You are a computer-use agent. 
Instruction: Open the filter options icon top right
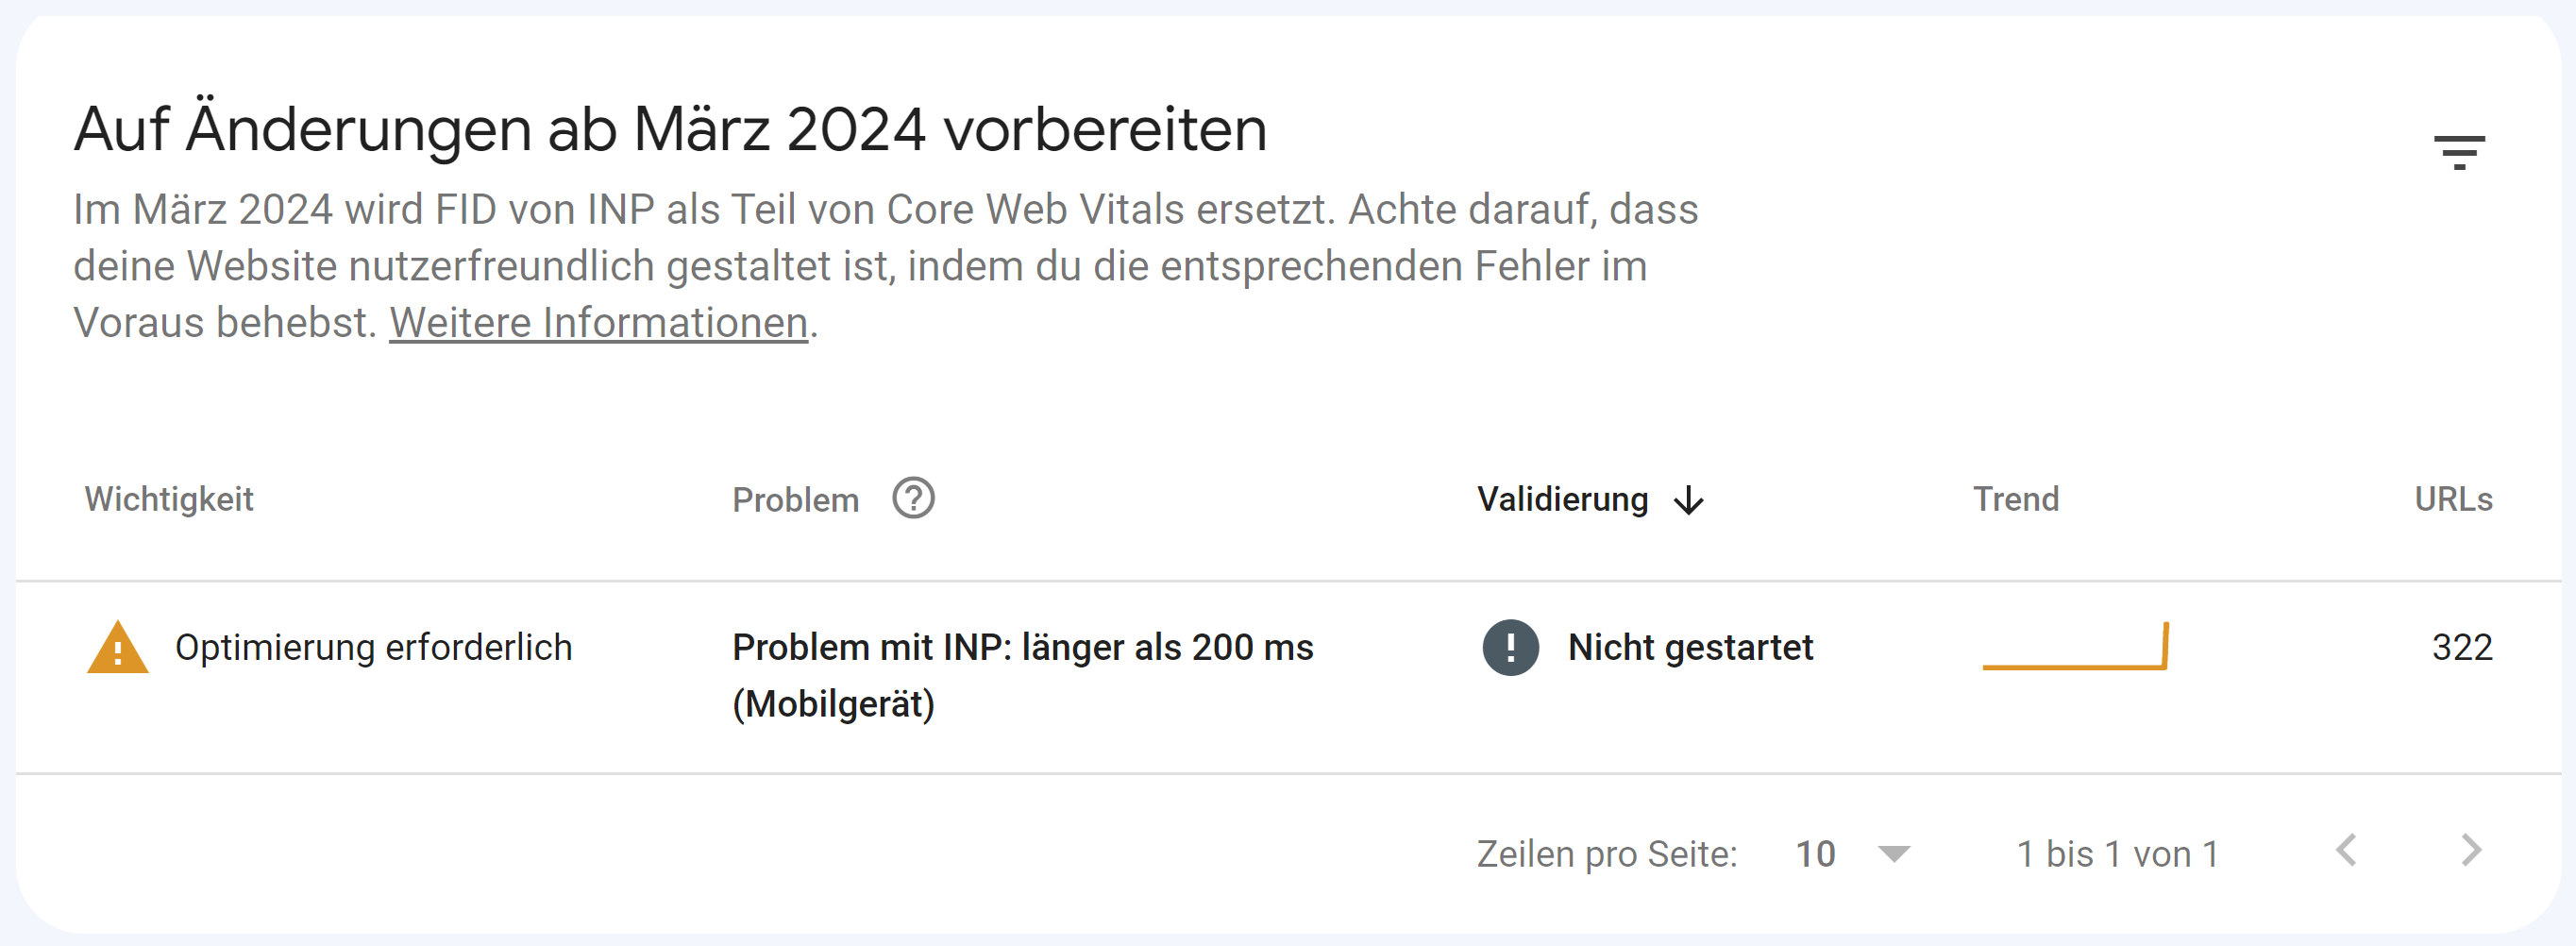coord(2460,150)
